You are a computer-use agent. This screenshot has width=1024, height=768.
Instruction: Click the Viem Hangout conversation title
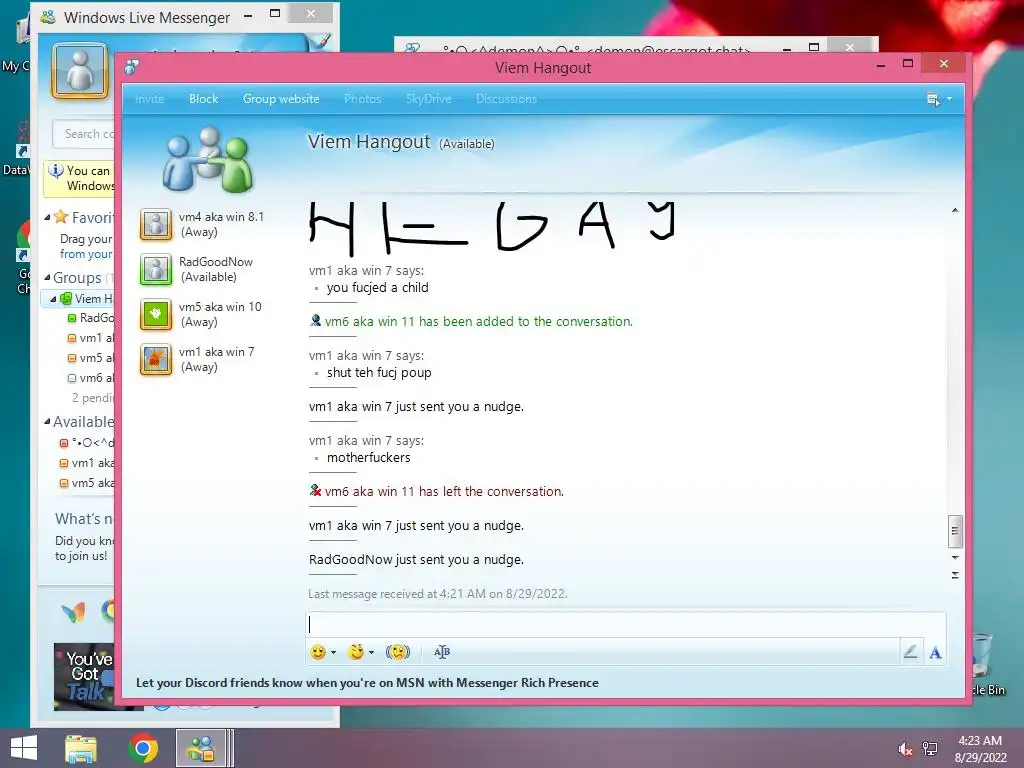(369, 142)
